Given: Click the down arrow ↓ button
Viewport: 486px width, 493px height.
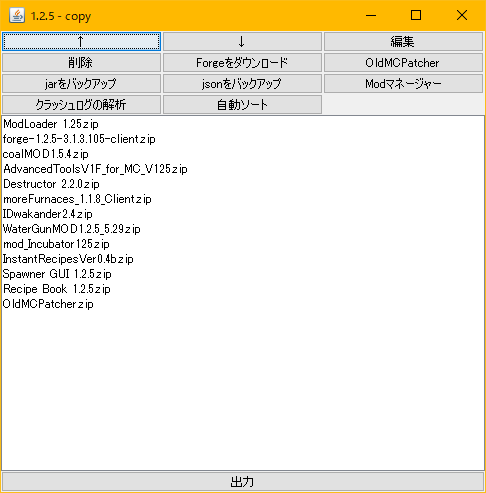Looking at the screenshot, I should coord(242,42).
